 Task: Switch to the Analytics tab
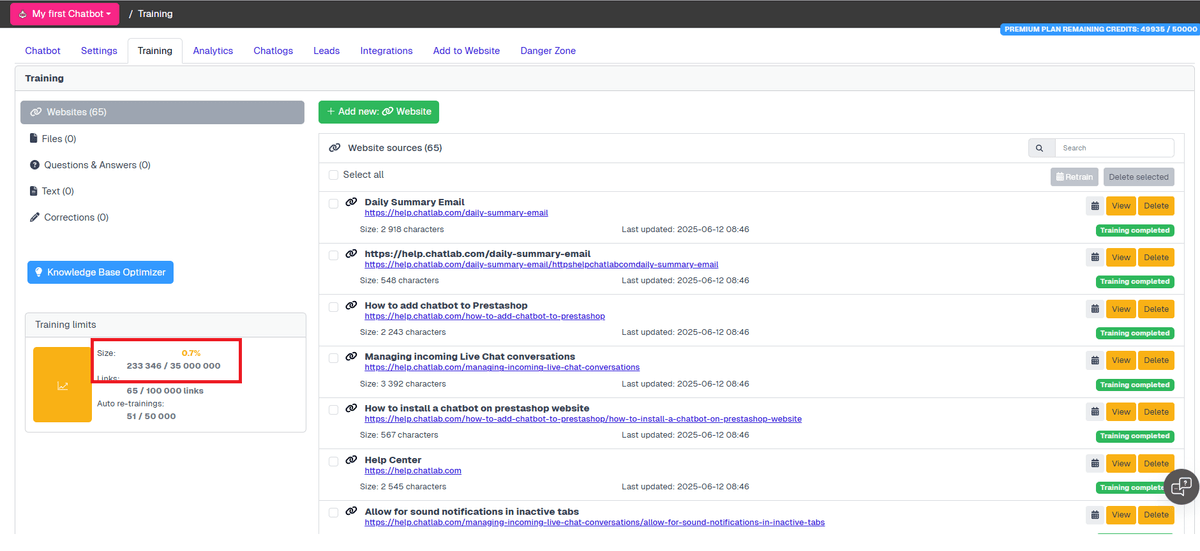(212, 51)
